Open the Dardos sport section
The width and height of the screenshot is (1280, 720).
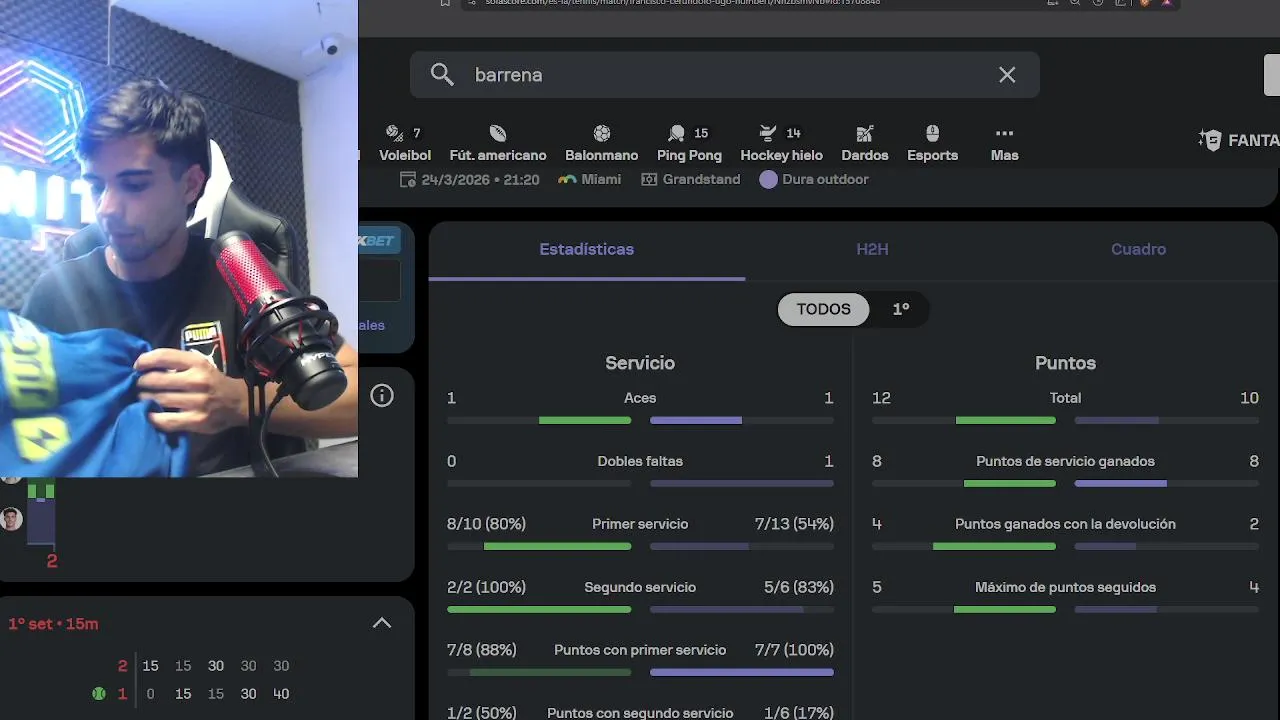pos(865,144)
